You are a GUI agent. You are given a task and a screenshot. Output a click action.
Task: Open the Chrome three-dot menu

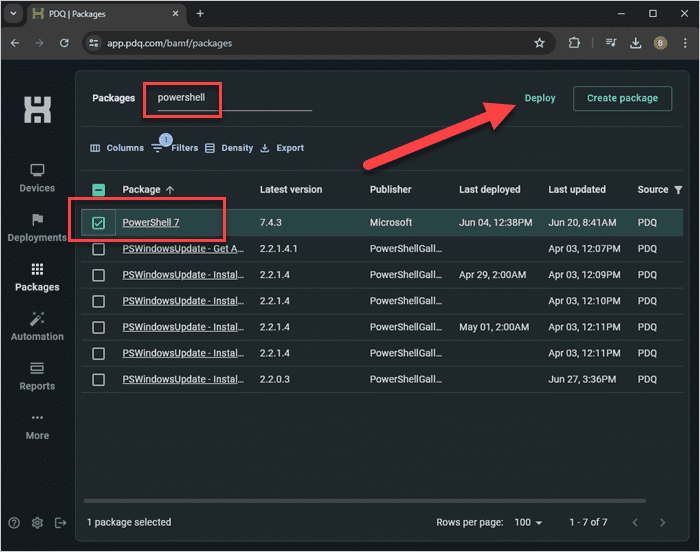point(685,43)
